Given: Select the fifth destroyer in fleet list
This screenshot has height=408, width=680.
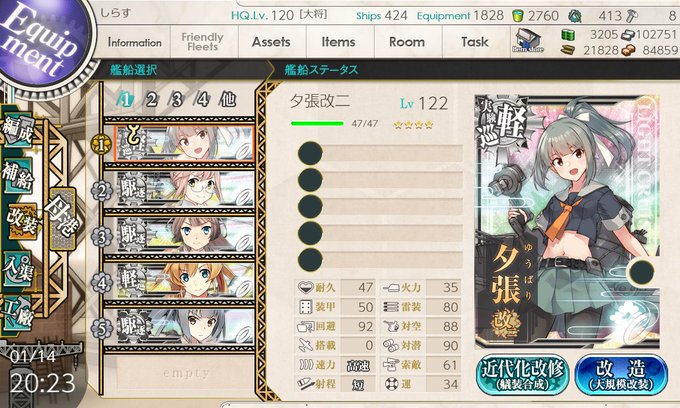Looking at the screenshot, I should (185, 327).
